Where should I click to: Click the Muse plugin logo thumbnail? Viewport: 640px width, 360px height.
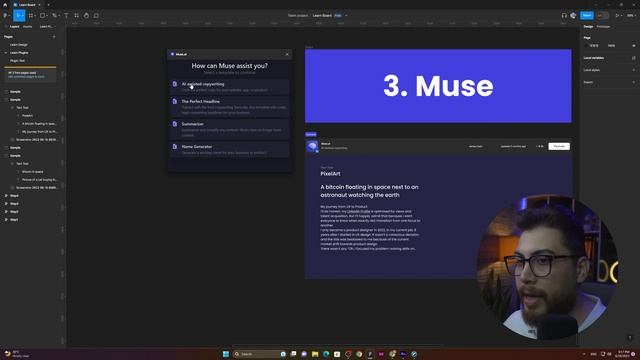312,146
